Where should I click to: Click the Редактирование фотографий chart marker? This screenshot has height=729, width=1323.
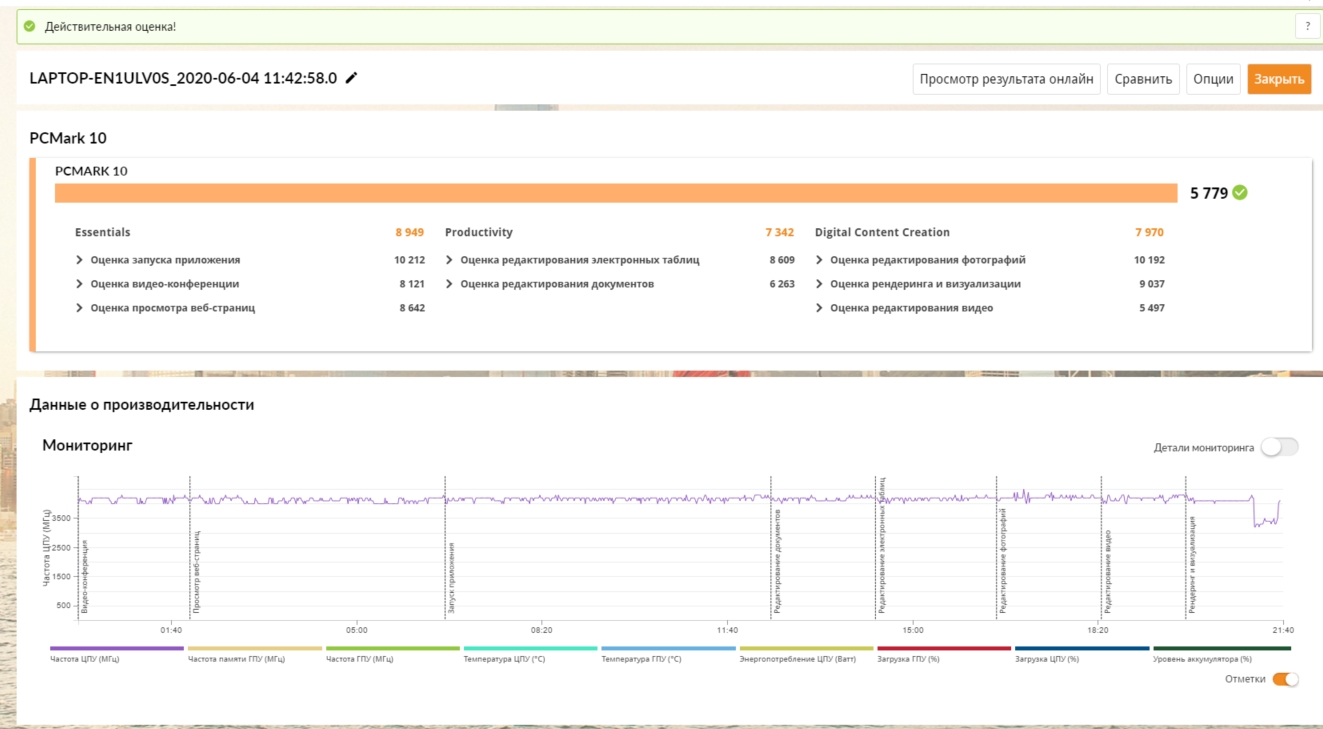coord(1003,561)
